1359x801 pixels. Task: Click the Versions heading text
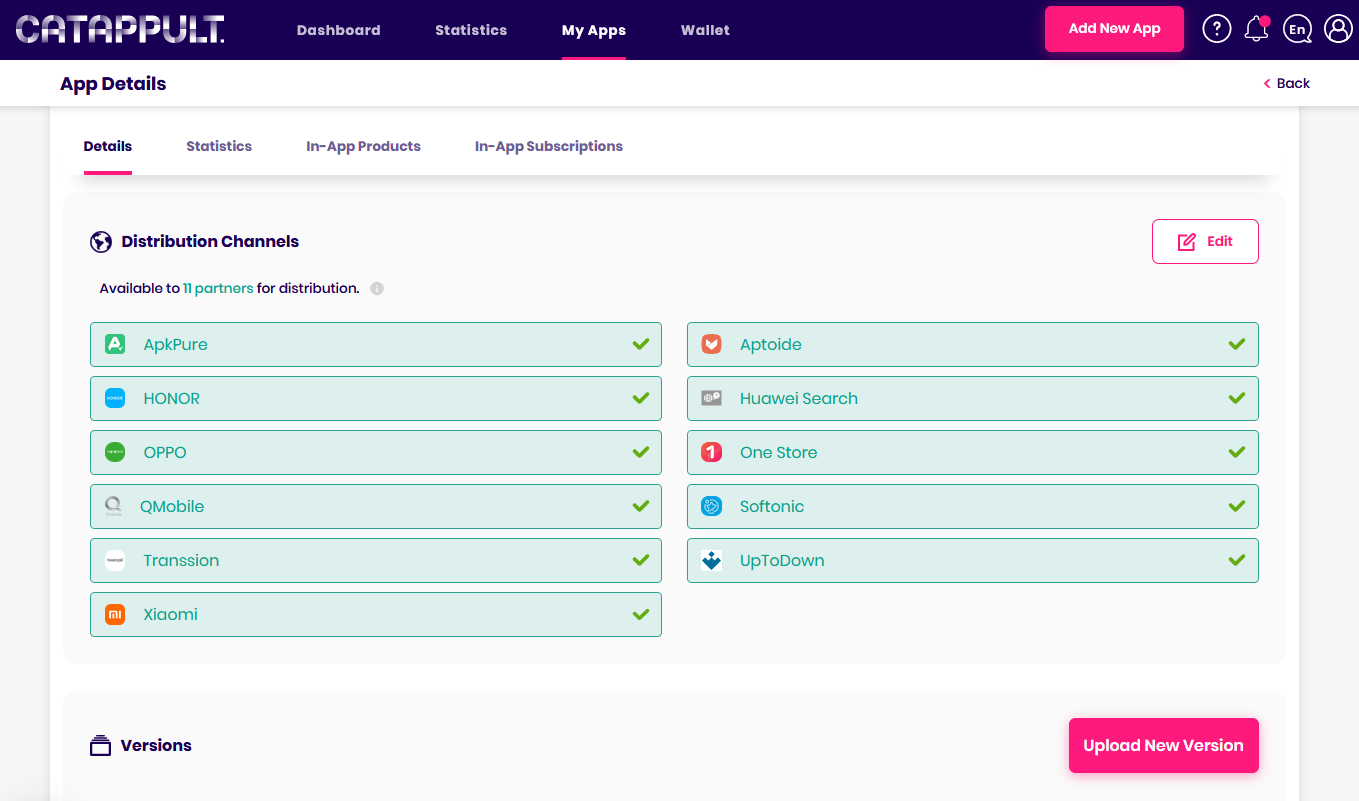point(156,745)
